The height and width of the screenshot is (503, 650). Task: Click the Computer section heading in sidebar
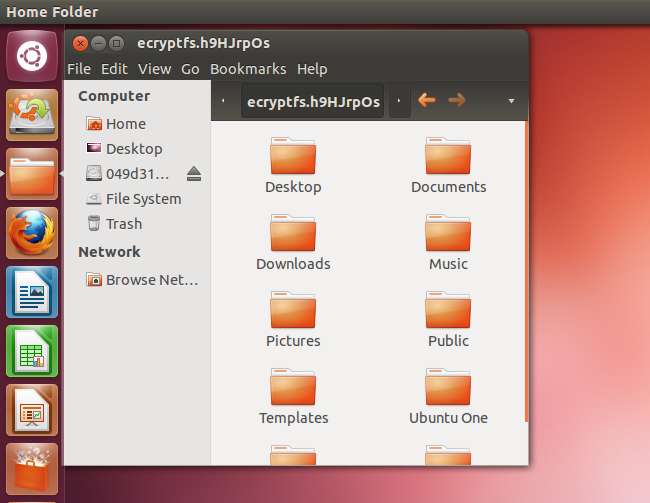tap(114, 96)
